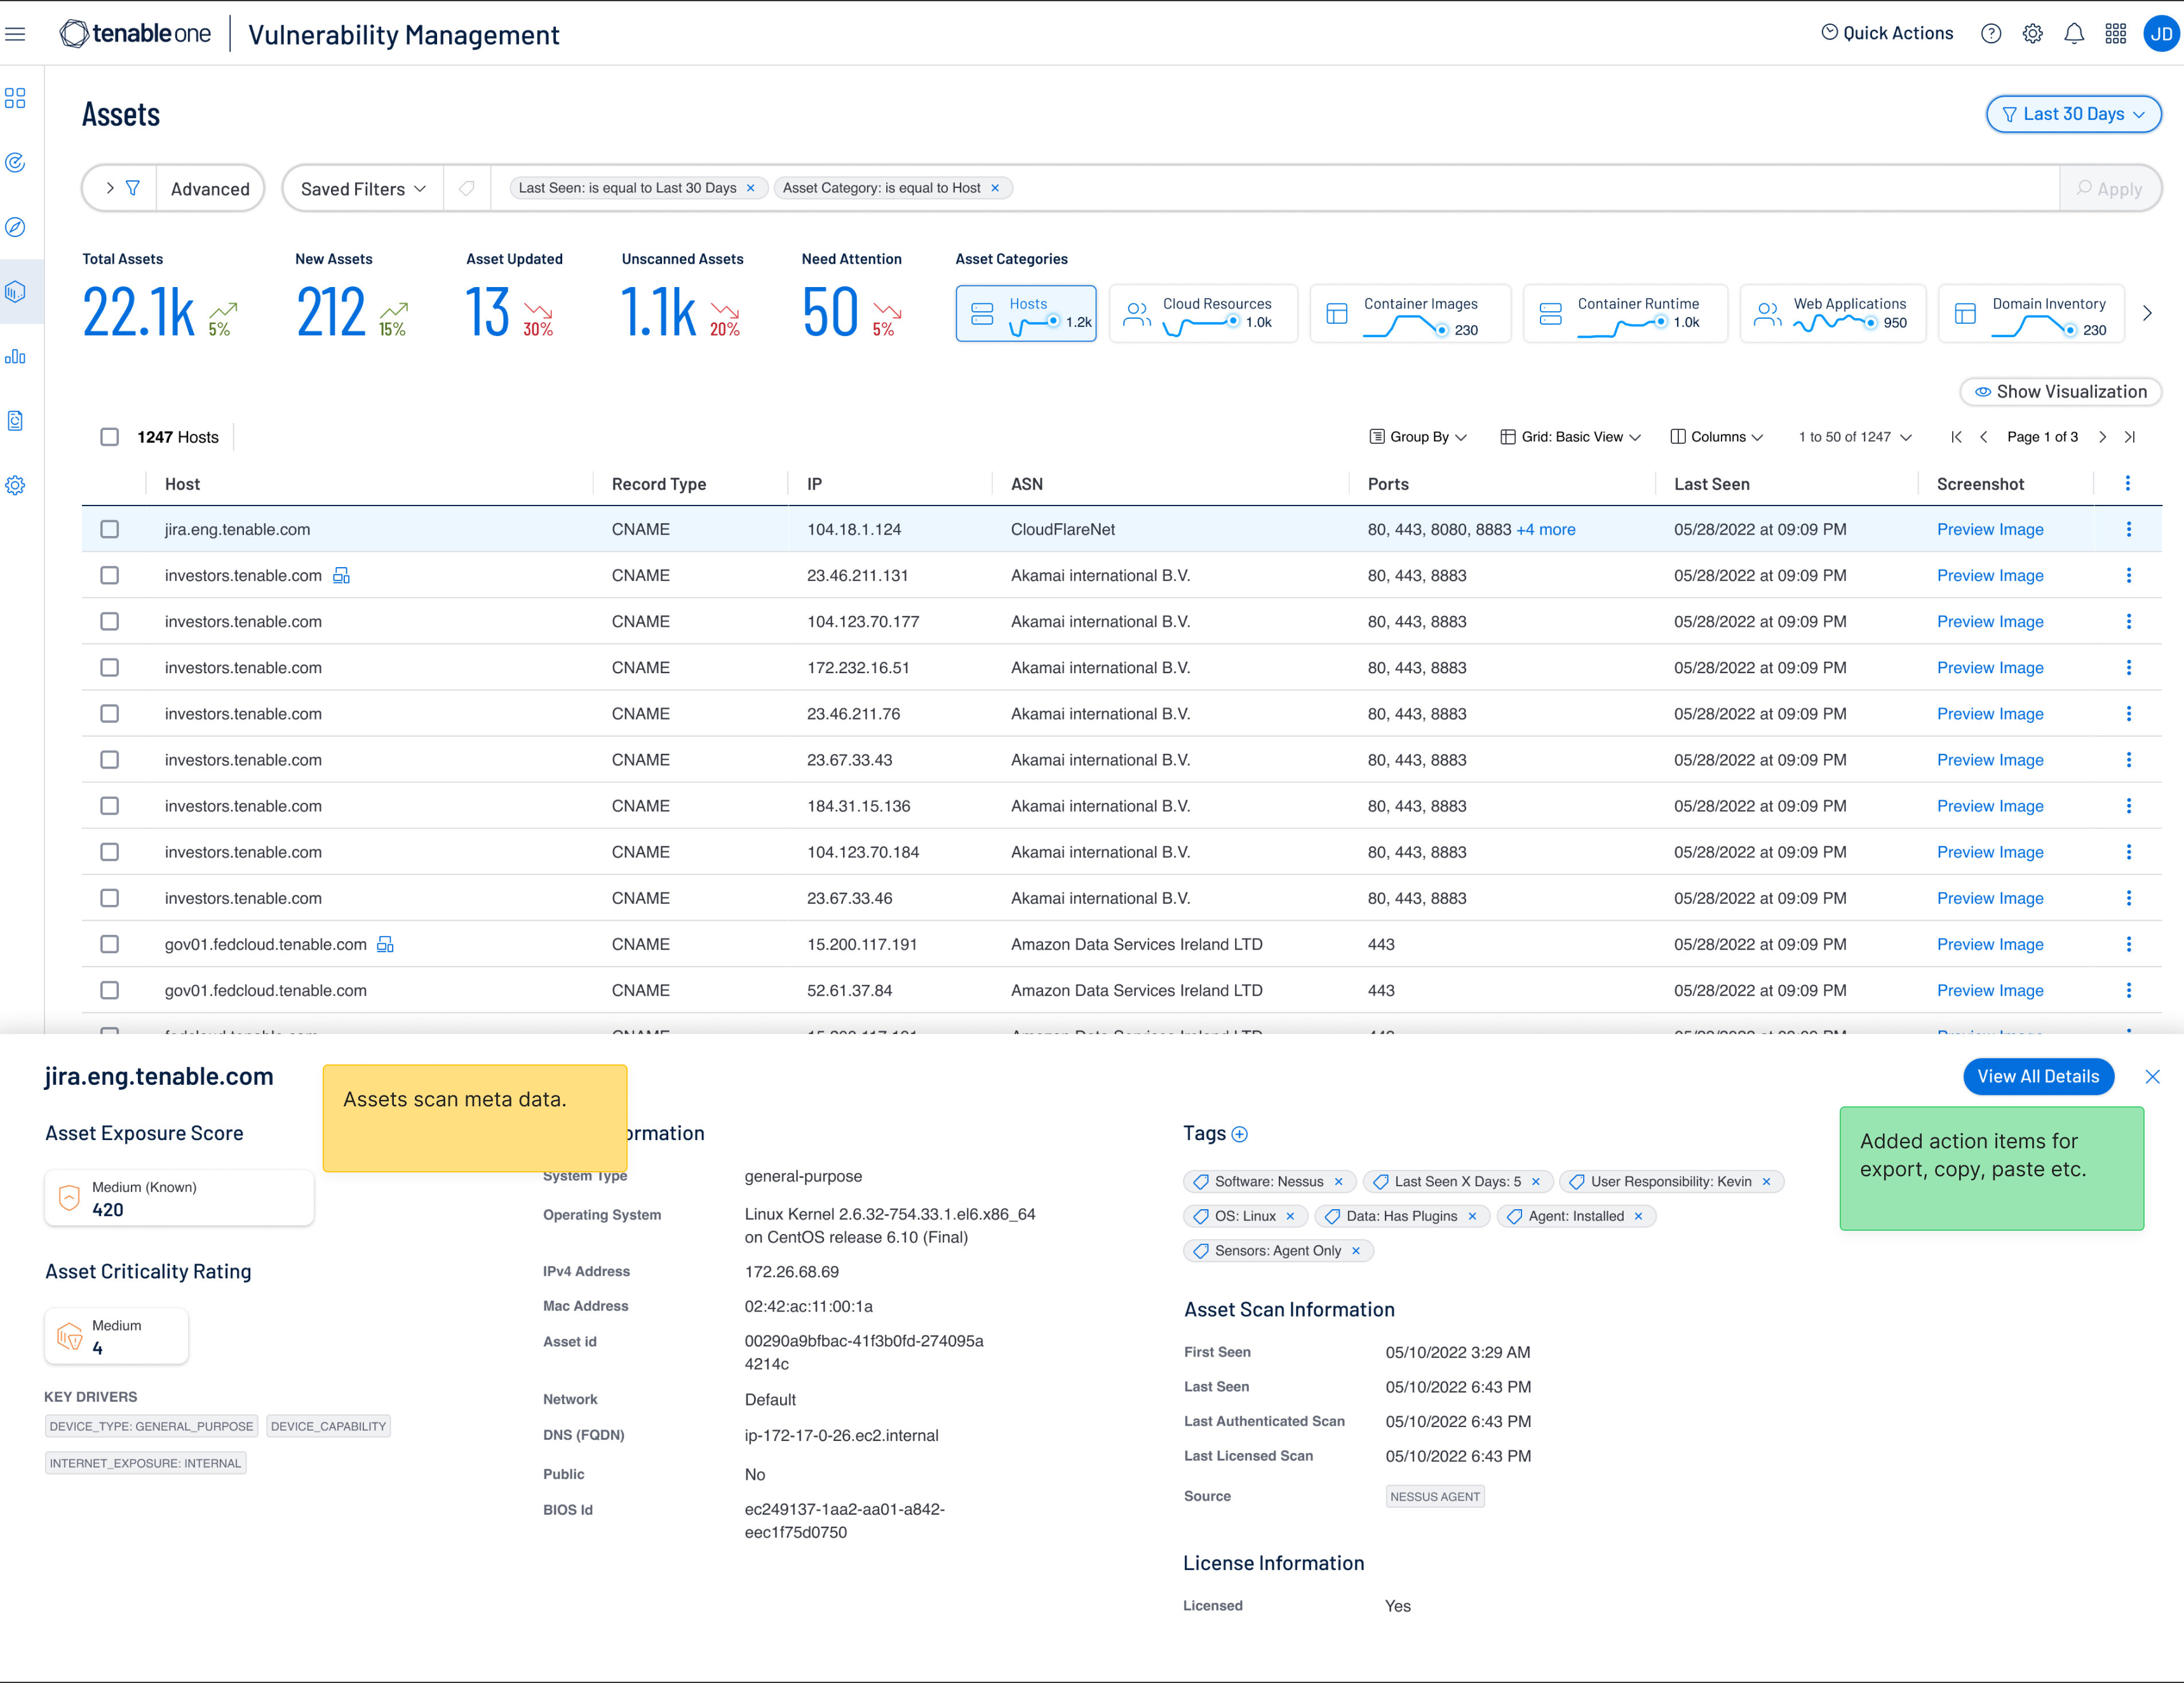Select the Hosts asset category card
This screenshot has height=1683, width=2184.
click(1026, 313)
